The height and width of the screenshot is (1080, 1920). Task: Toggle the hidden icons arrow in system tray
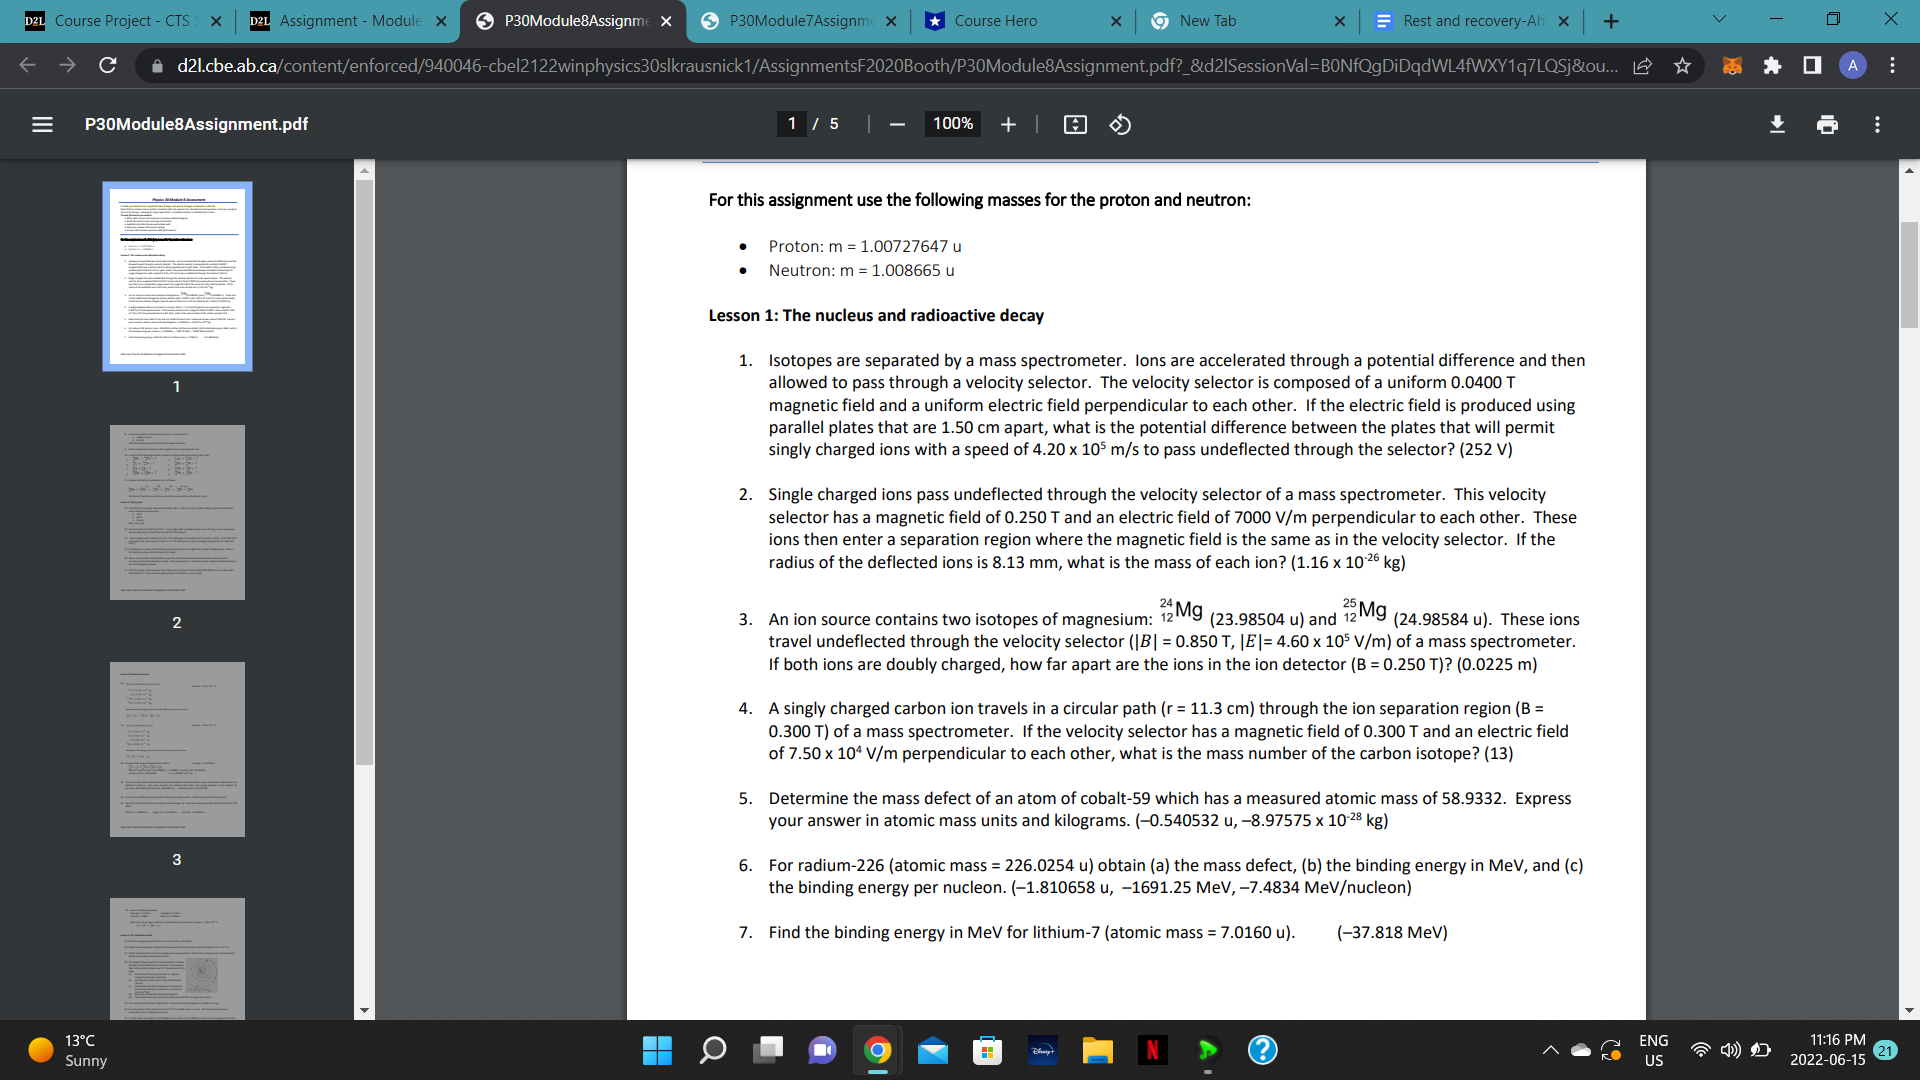click(1551, 1050)
